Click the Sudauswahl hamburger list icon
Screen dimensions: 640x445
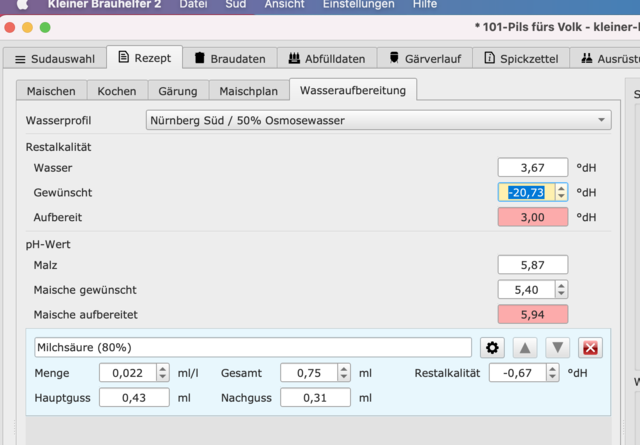tap(20, 60)
